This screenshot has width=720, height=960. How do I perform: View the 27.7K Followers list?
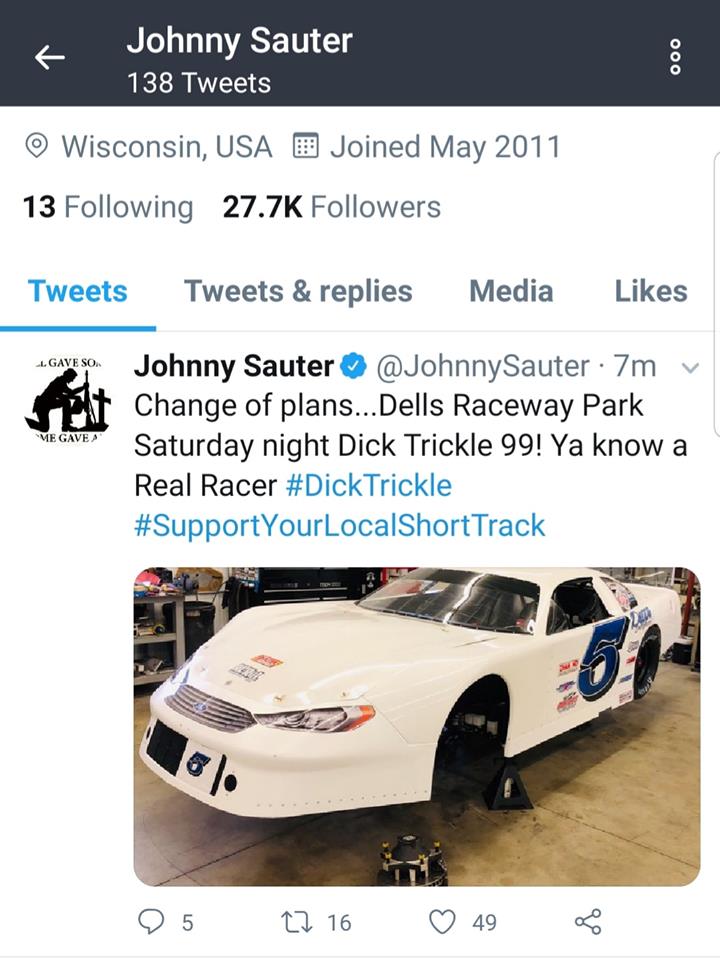coord(331,207)
